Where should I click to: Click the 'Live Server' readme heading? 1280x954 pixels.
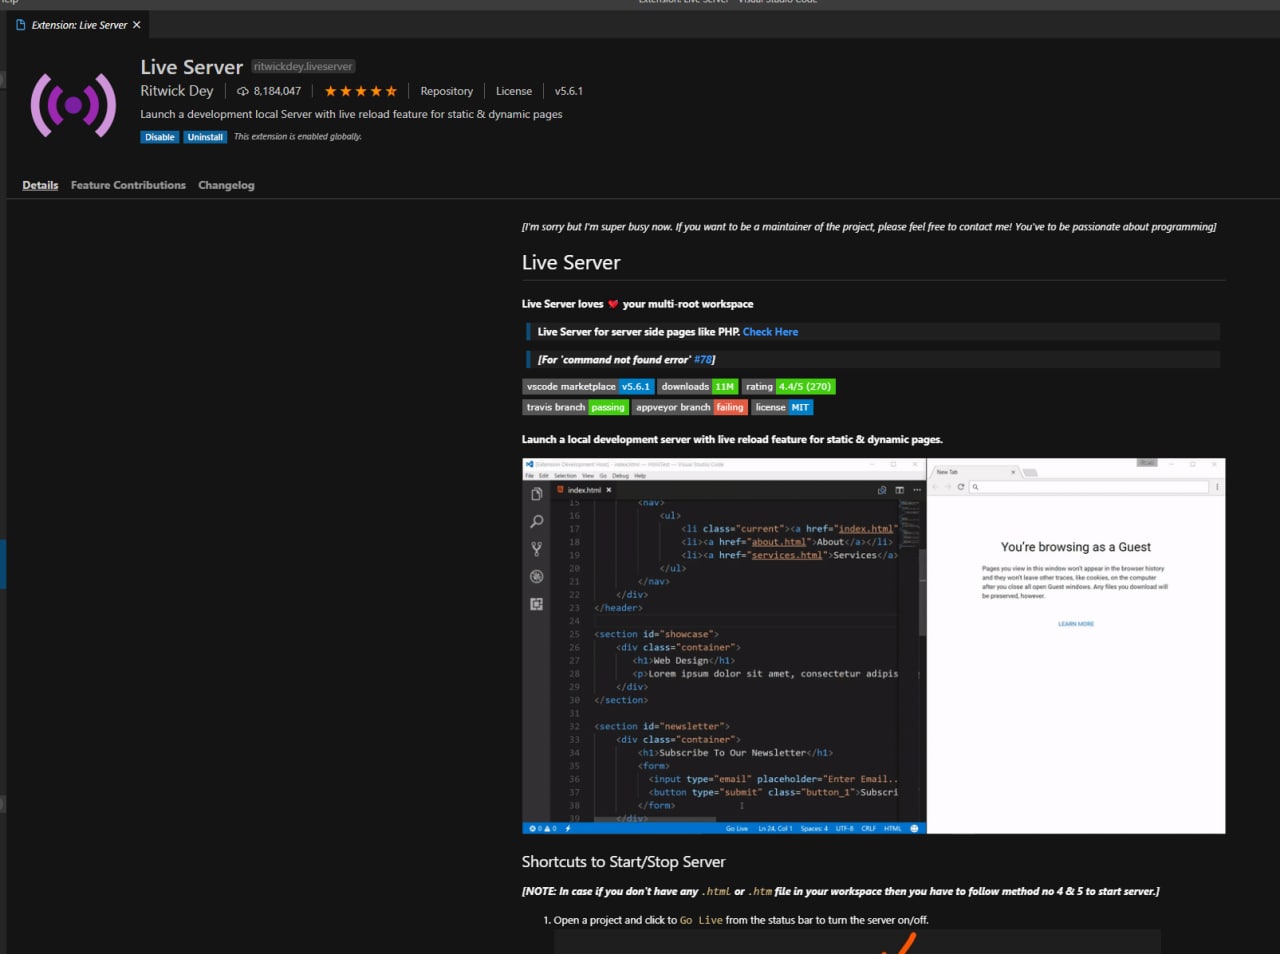coord(571,263)
